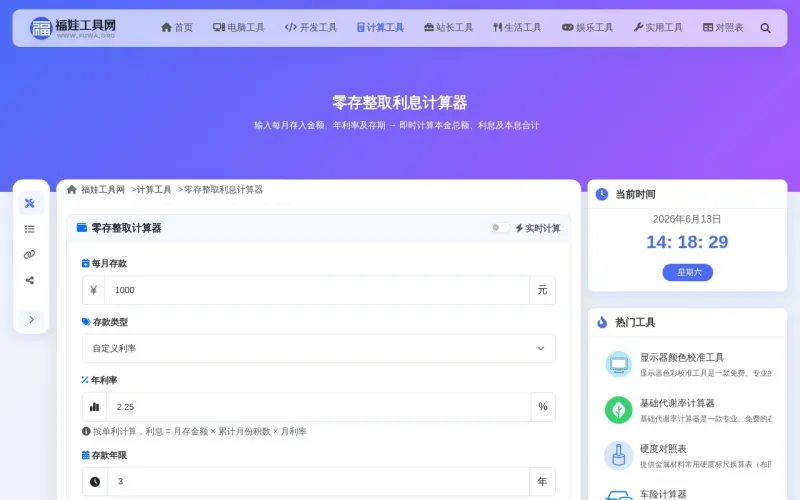This screenshot has width=800, height=500.
Task: Click the clock icon in 存款年限 field
Action: [x=95, y=481]
